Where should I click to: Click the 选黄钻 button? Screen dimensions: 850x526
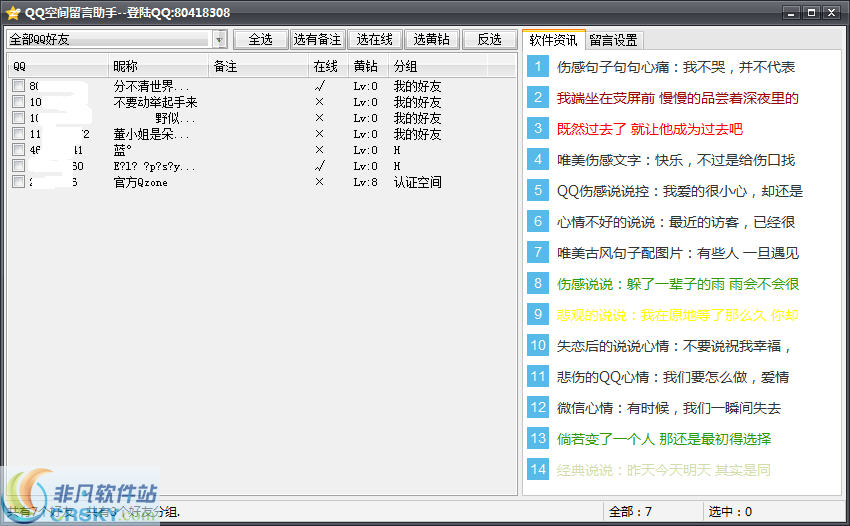(432, 40)
